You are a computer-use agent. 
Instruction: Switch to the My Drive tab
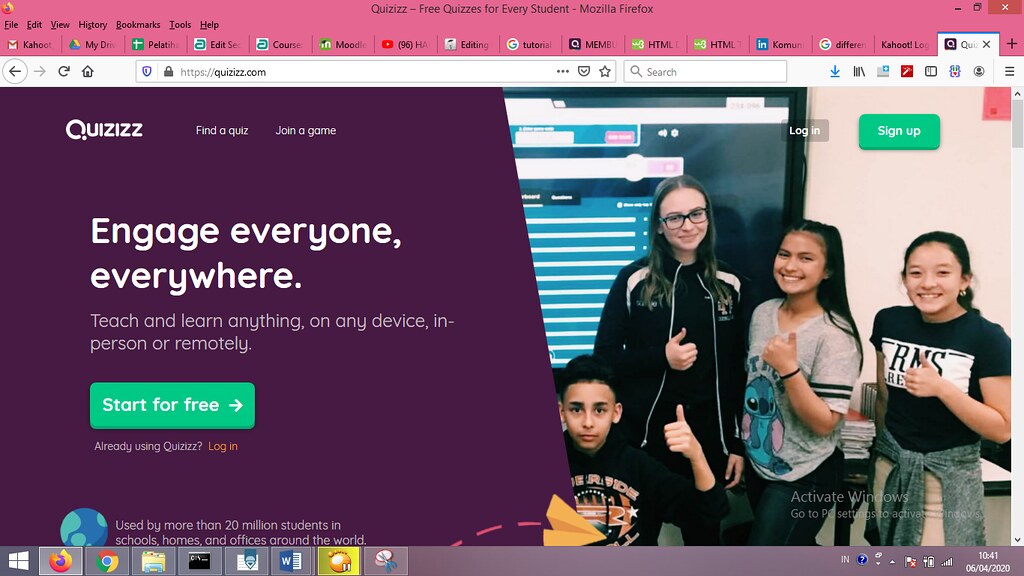93,44
